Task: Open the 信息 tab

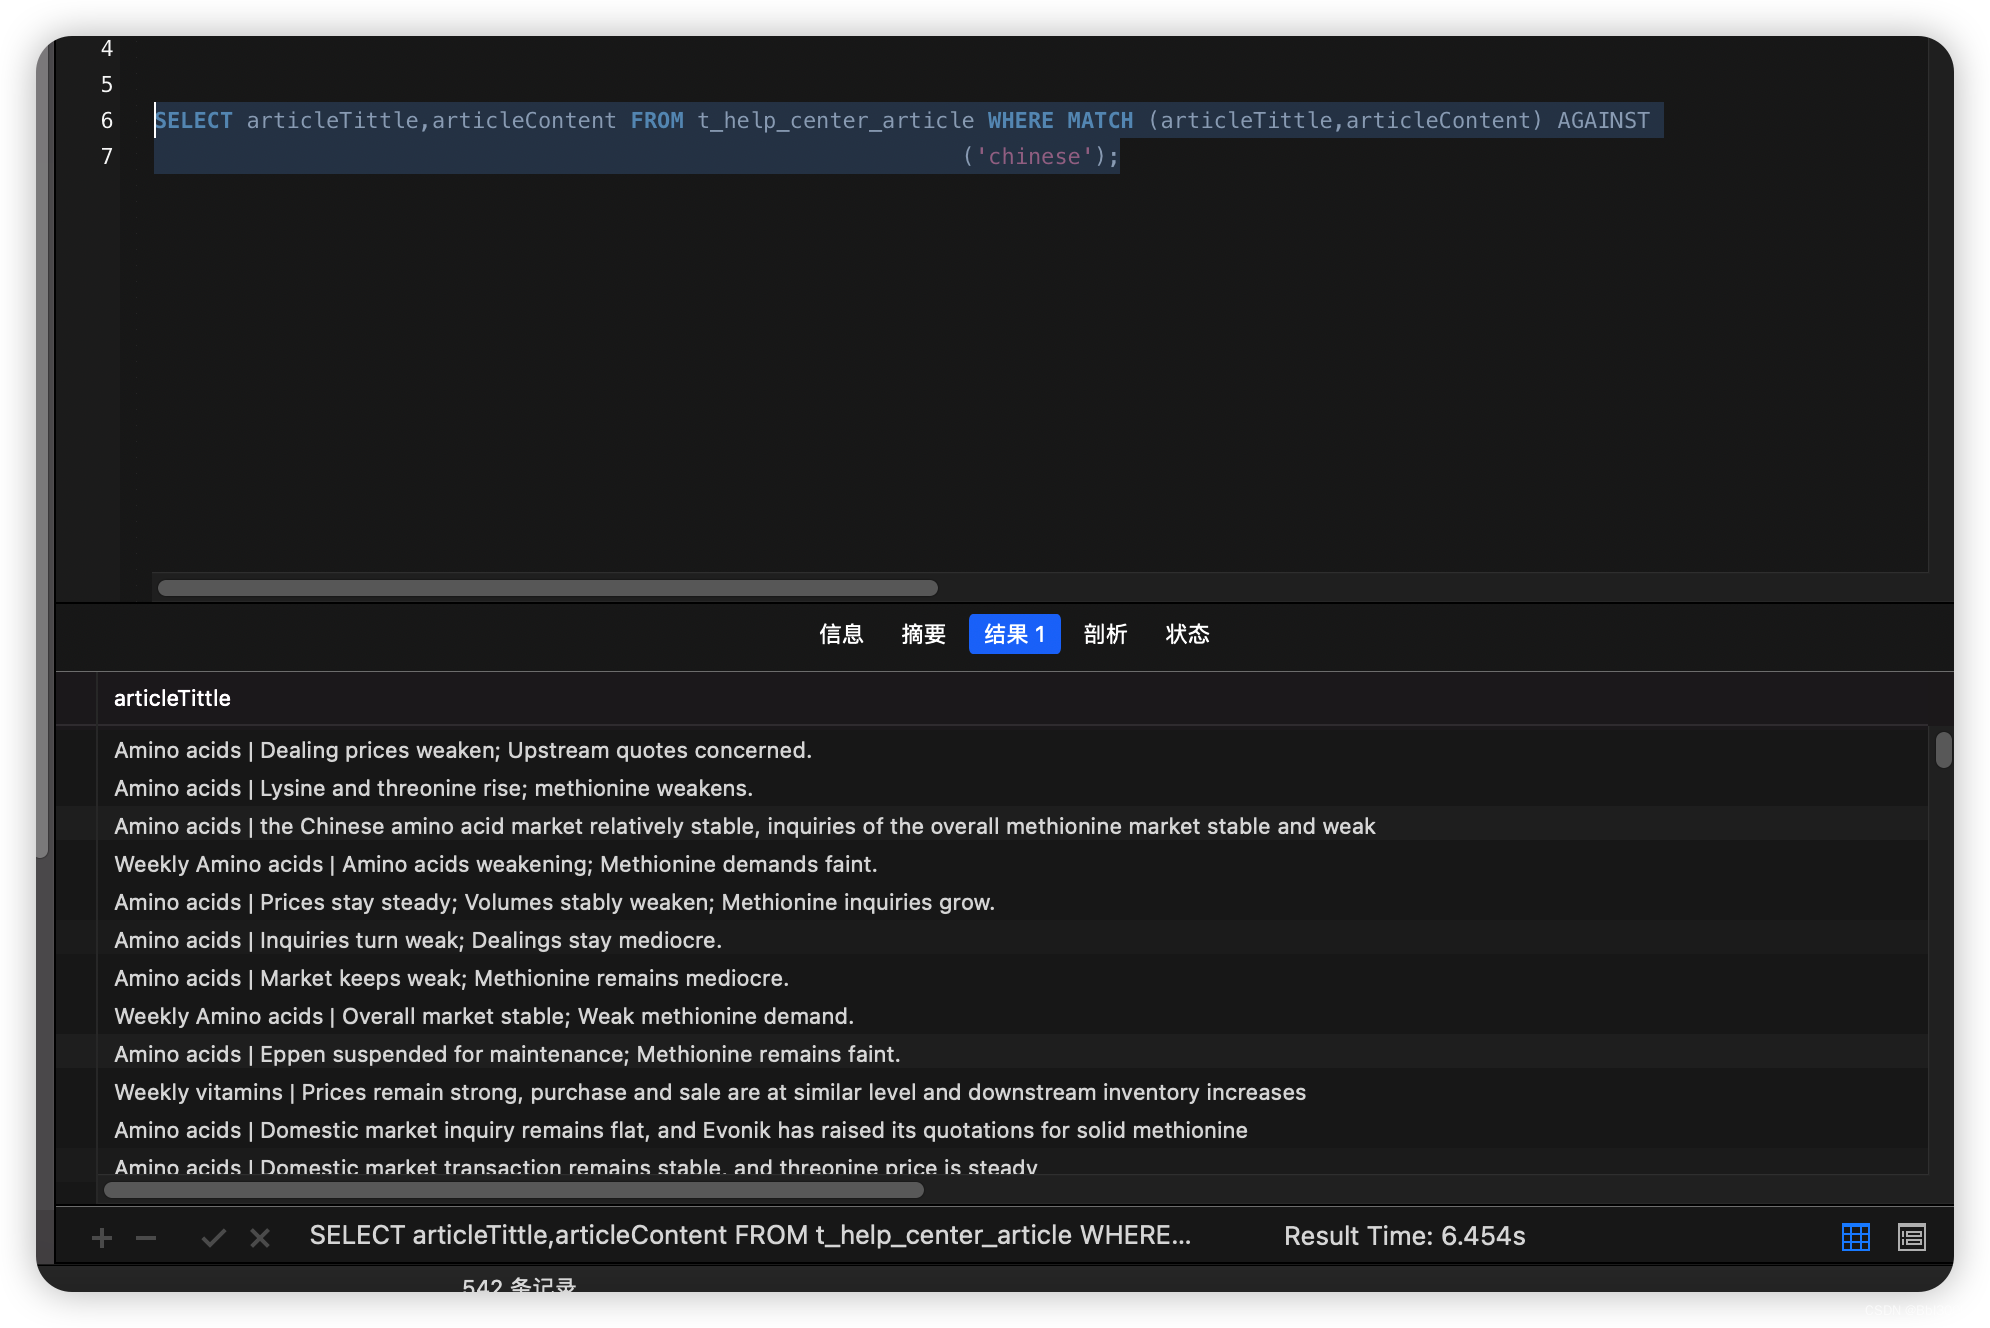Action: [841, 634]
